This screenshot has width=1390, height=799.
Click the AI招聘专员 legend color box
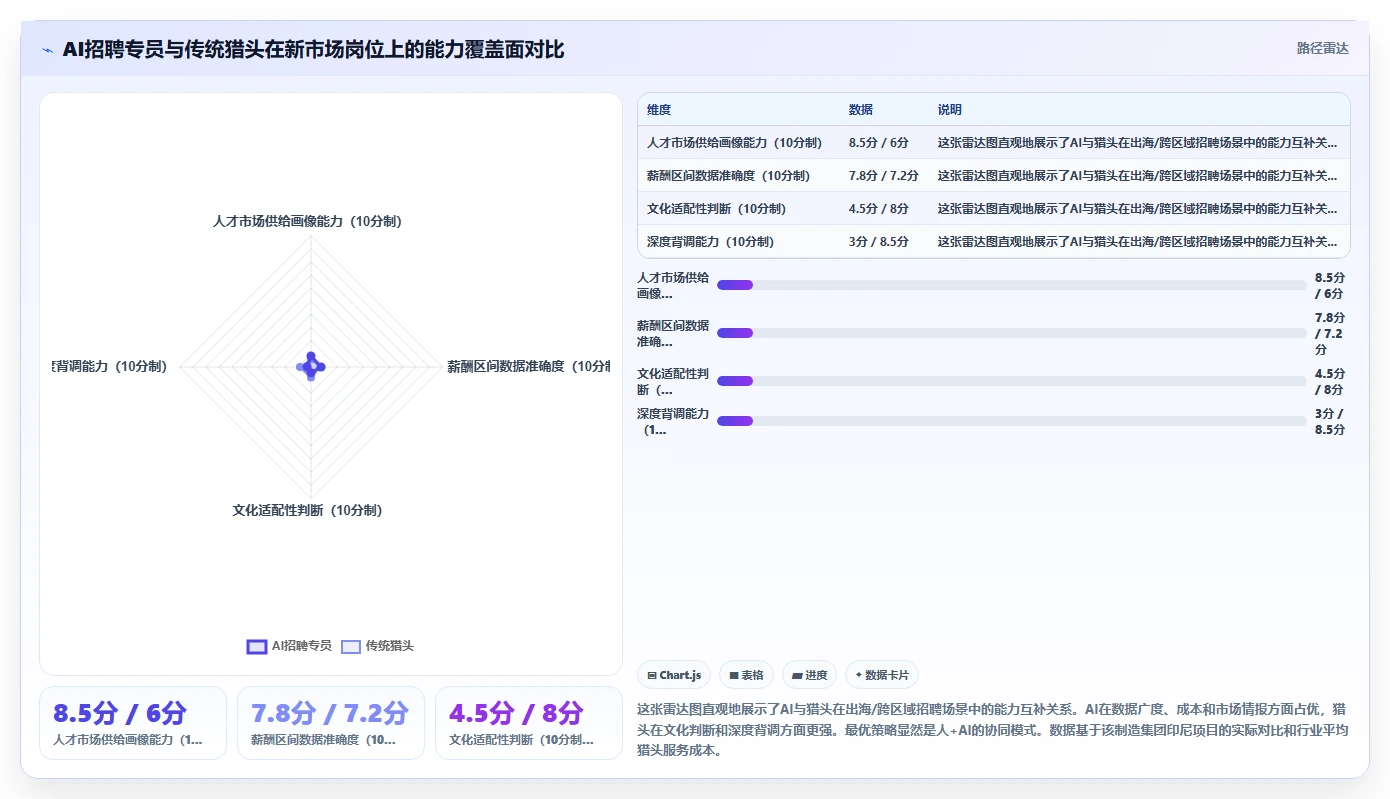pos(257,646)
